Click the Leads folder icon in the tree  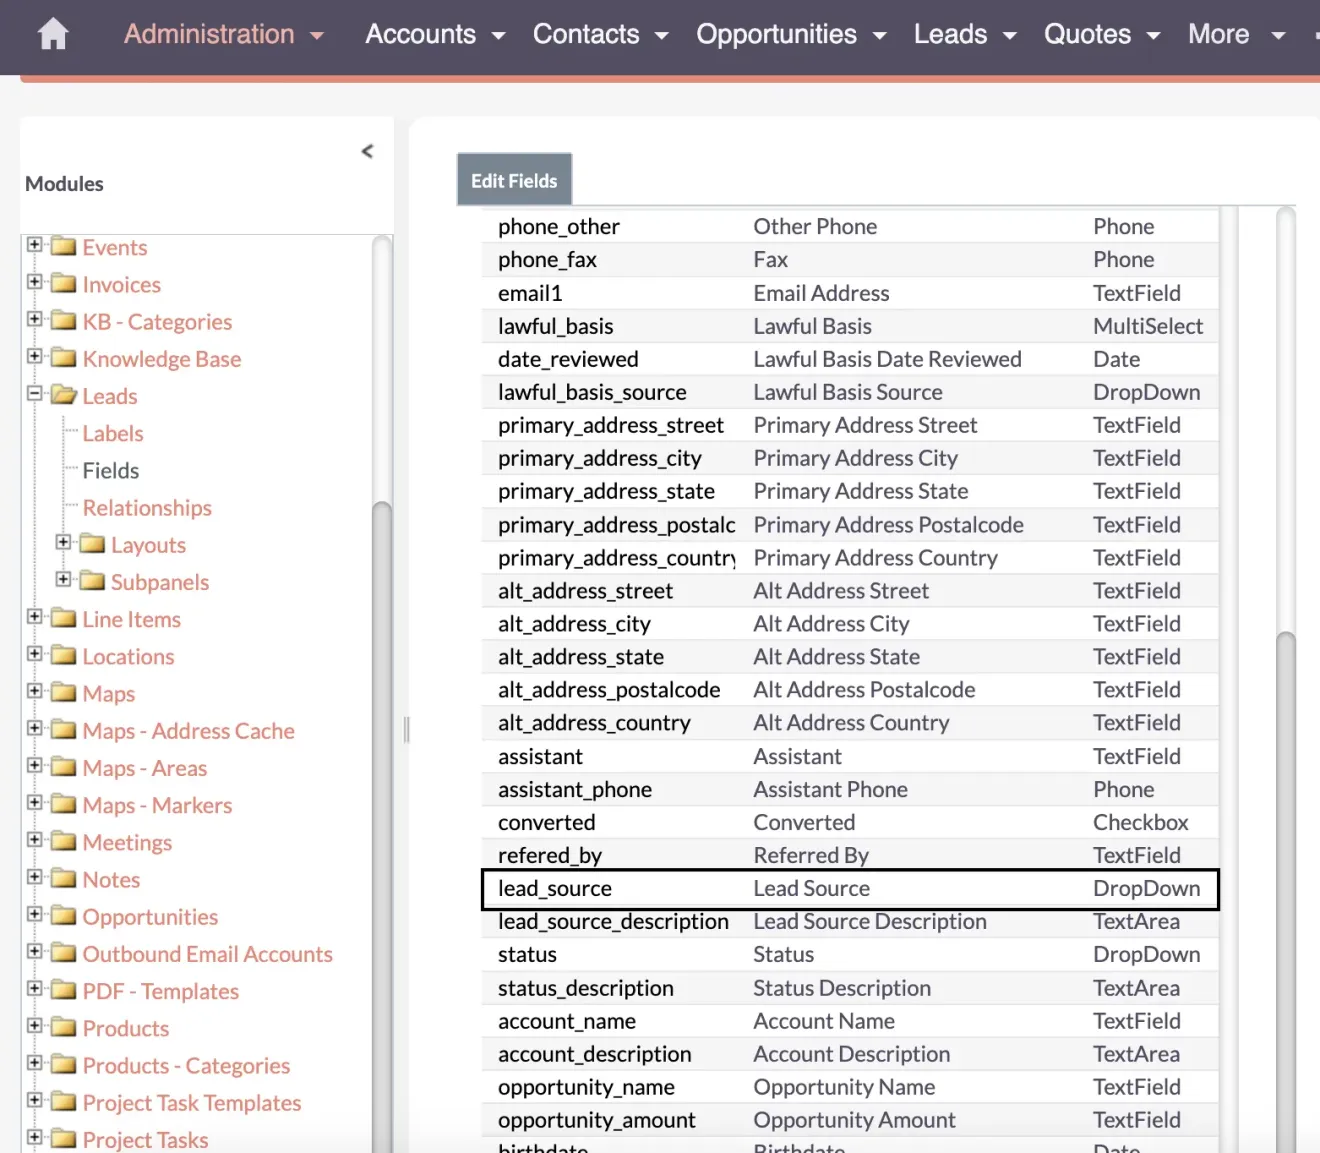[62, 395]
